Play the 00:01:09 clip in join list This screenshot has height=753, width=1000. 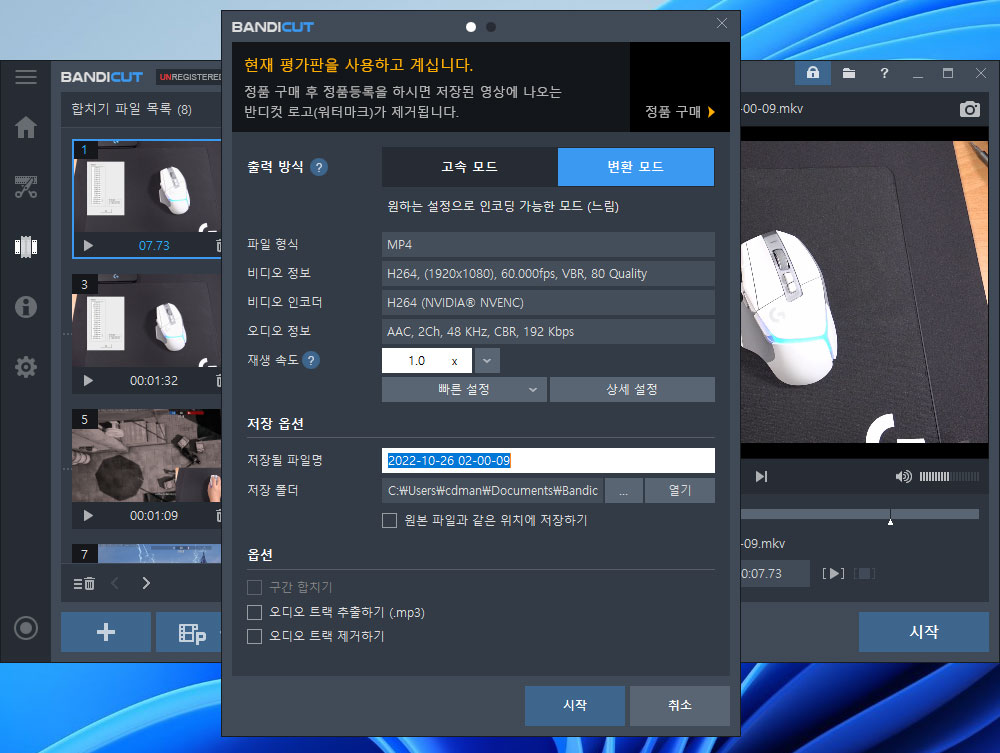point(89,516)
